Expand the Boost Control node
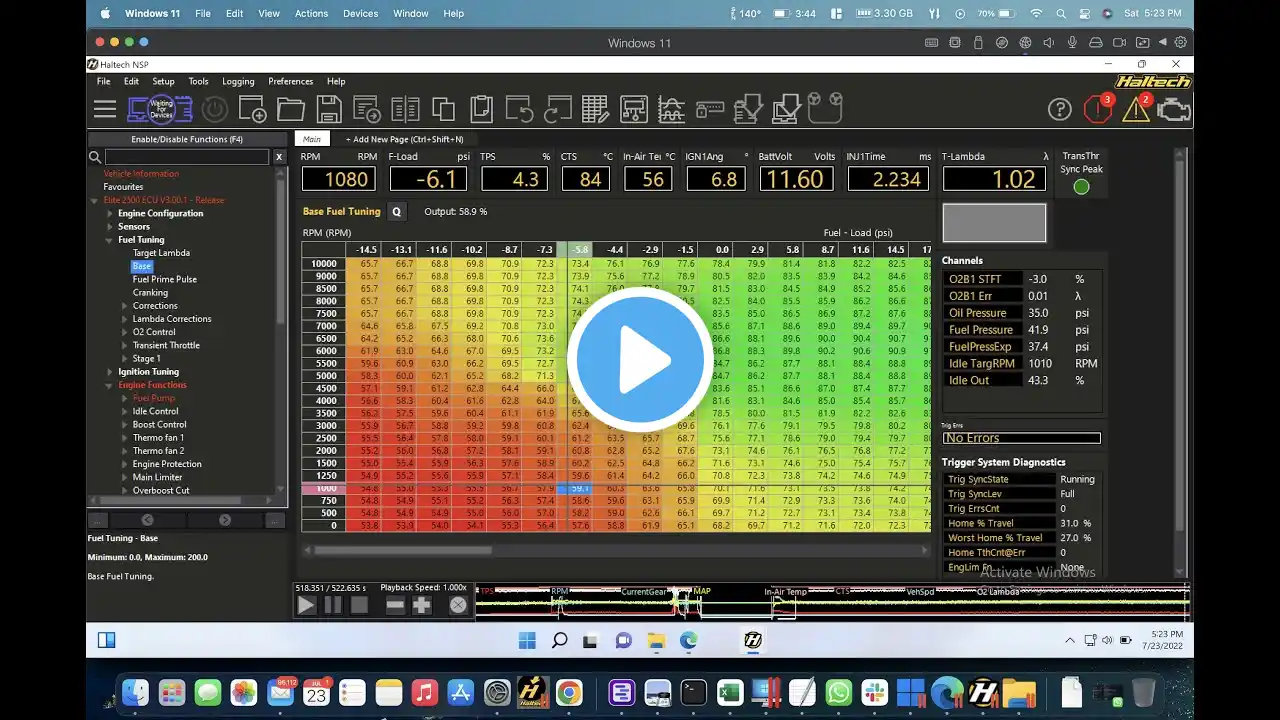 [125, 424]
